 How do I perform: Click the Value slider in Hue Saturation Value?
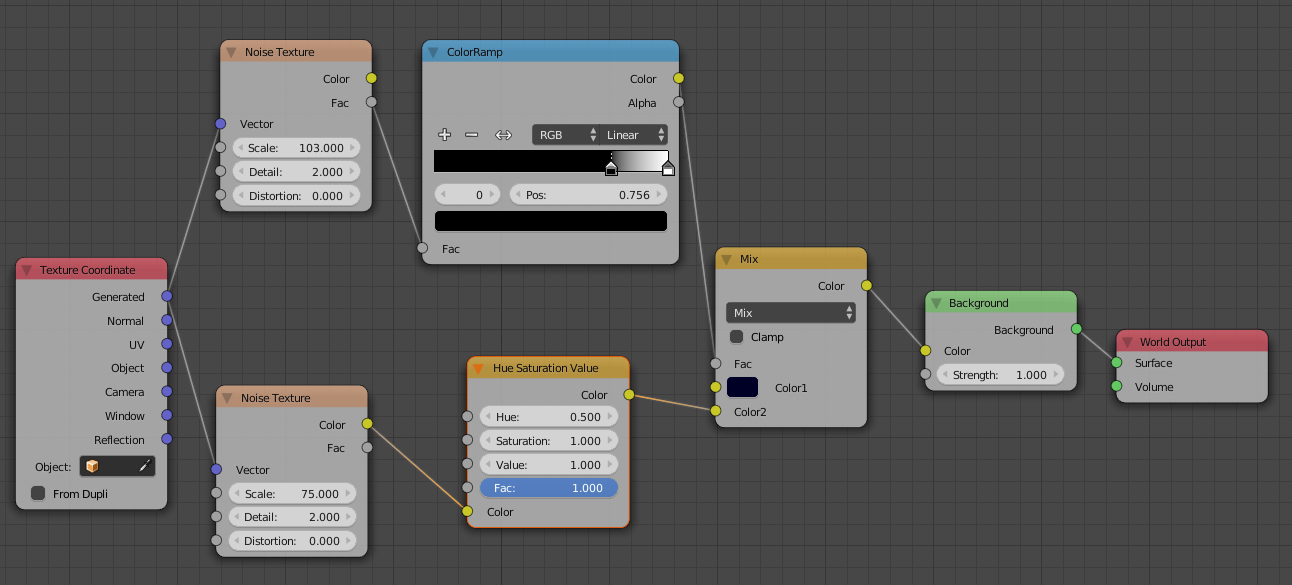pos(549,465)
